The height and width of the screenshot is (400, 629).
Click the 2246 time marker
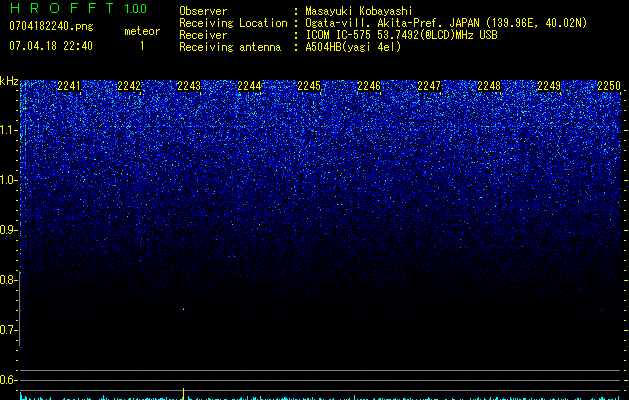click(x=369, y=86)
